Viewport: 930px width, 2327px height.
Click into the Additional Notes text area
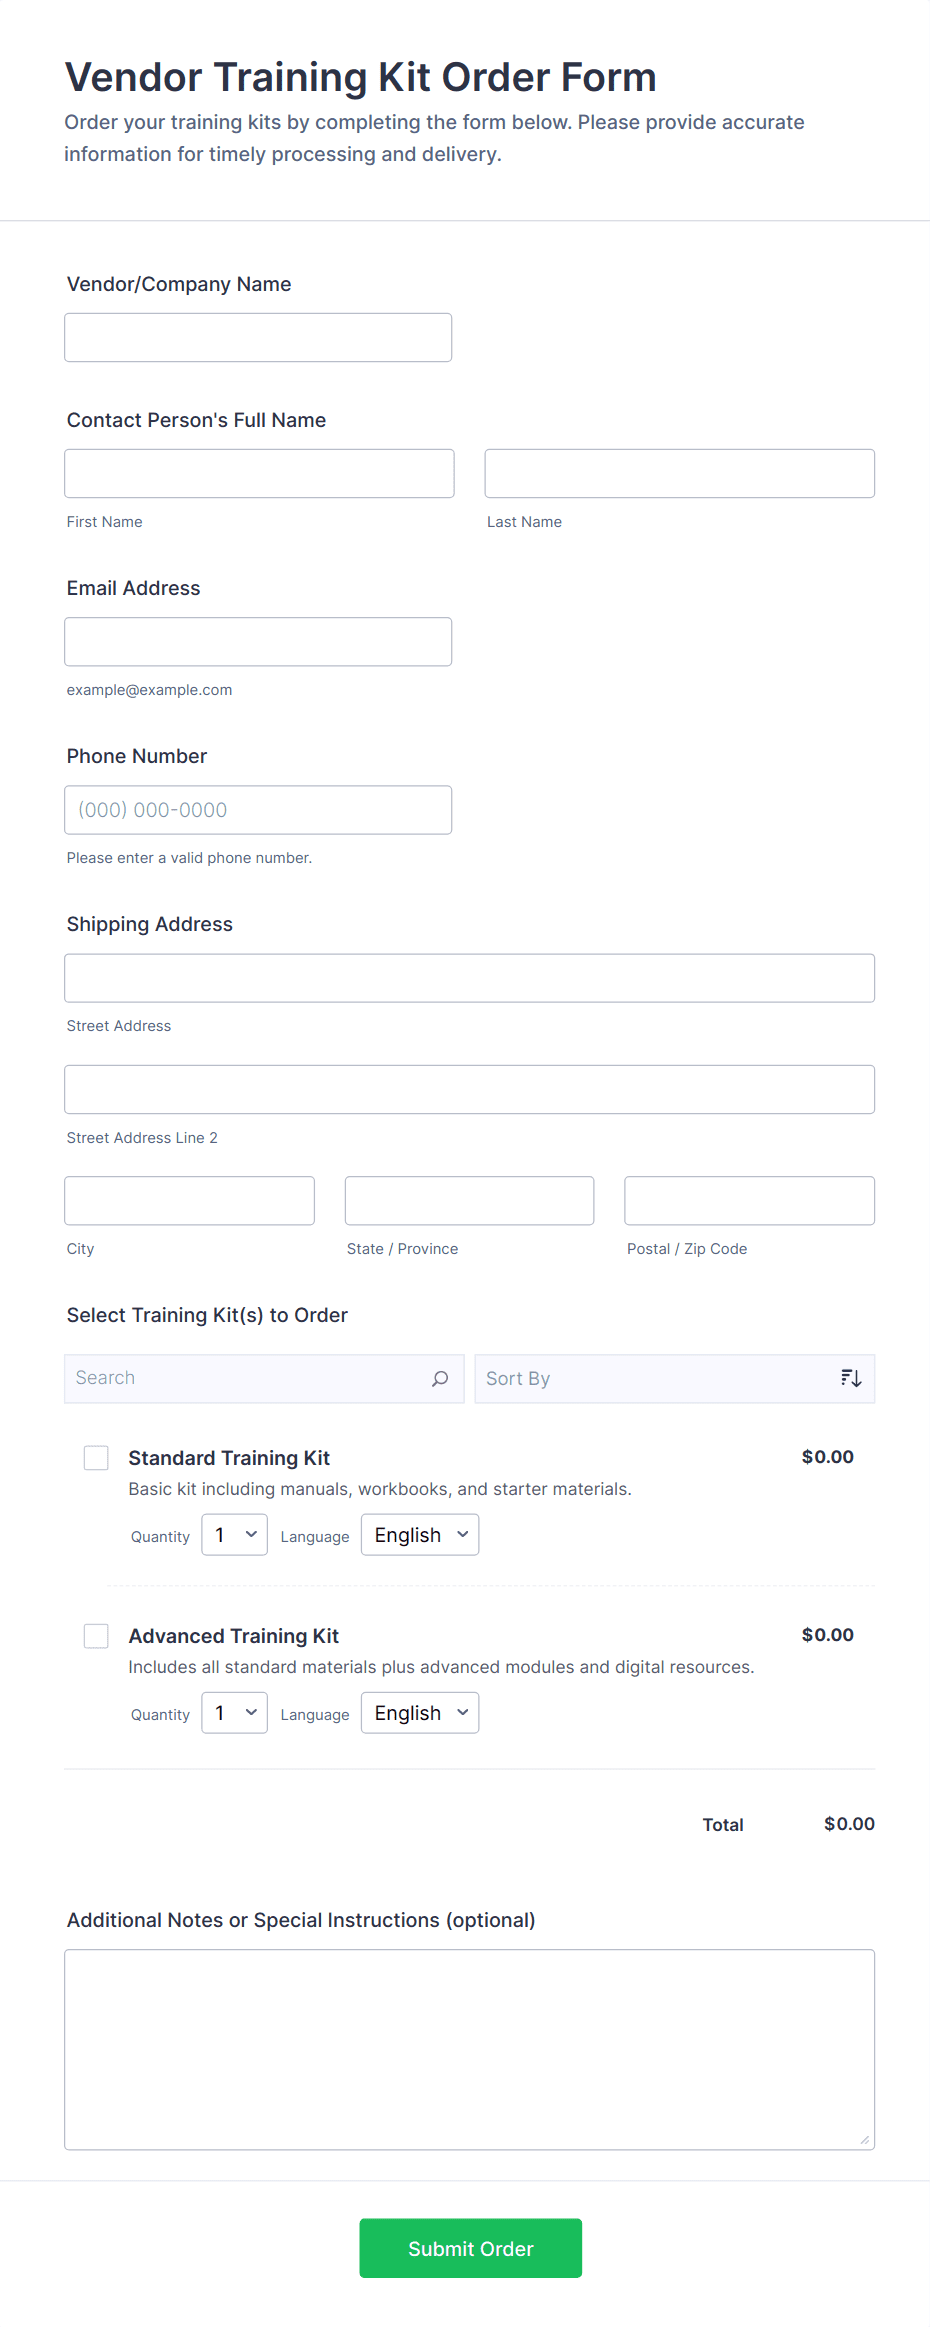pos(469,2050)
